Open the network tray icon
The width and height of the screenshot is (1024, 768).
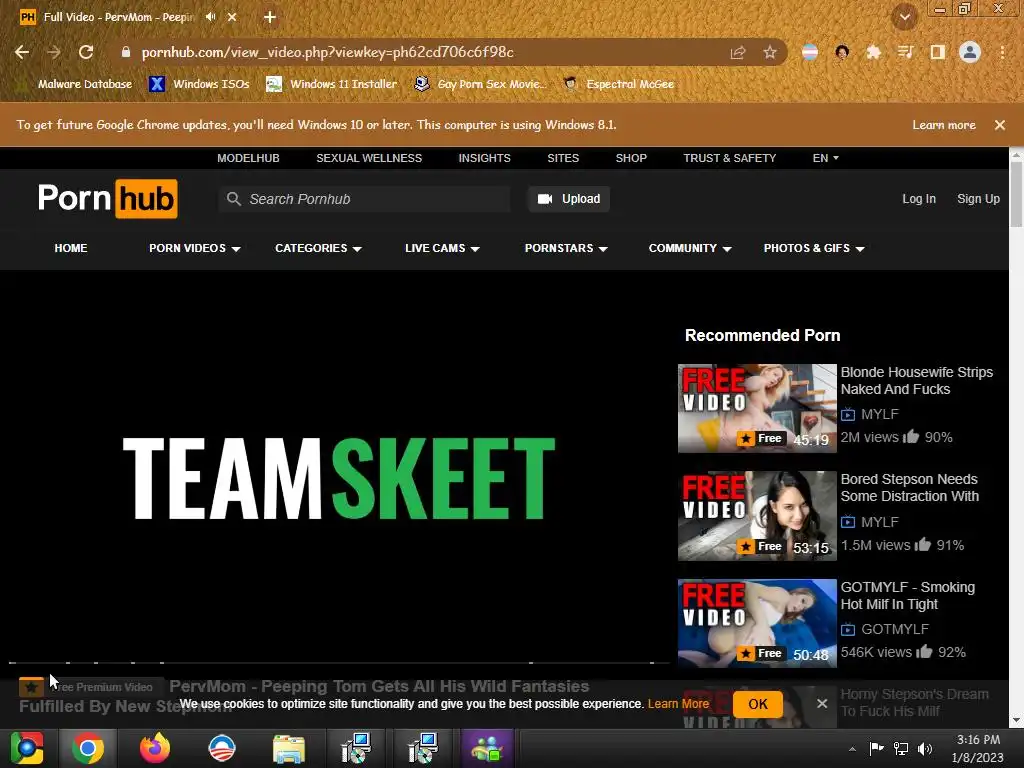point(901,748)
